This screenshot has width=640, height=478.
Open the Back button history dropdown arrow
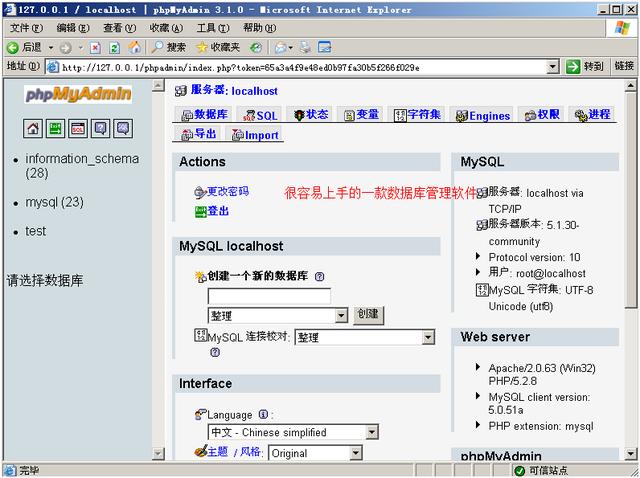coord(51,48)
